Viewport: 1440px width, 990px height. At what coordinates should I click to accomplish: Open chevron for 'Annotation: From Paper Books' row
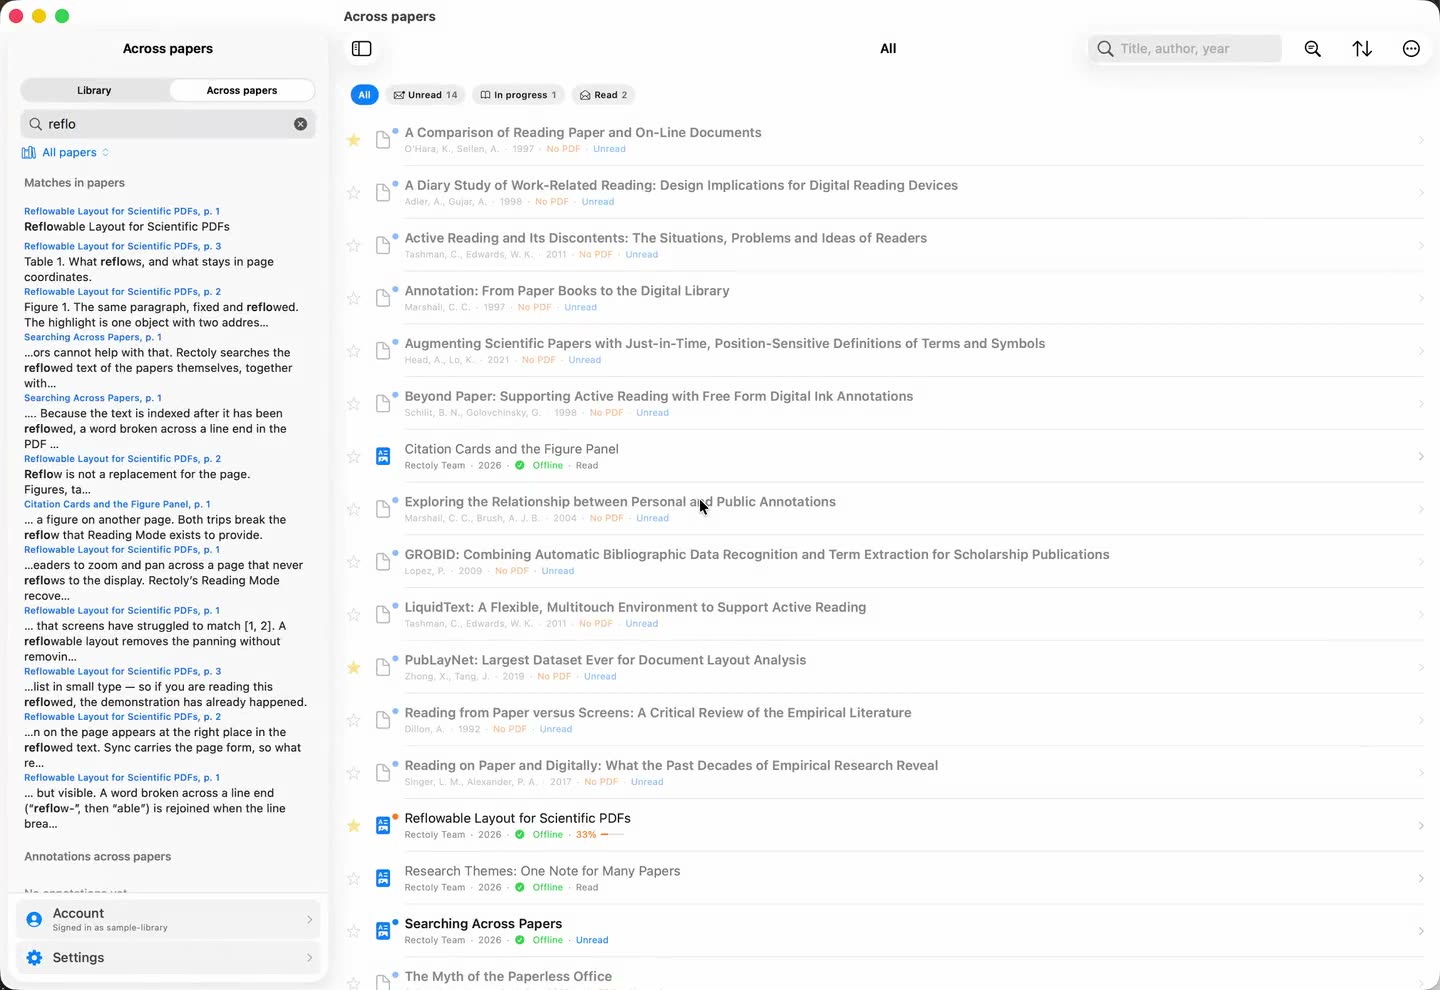pyautogui.click(x=1420, y=298)
